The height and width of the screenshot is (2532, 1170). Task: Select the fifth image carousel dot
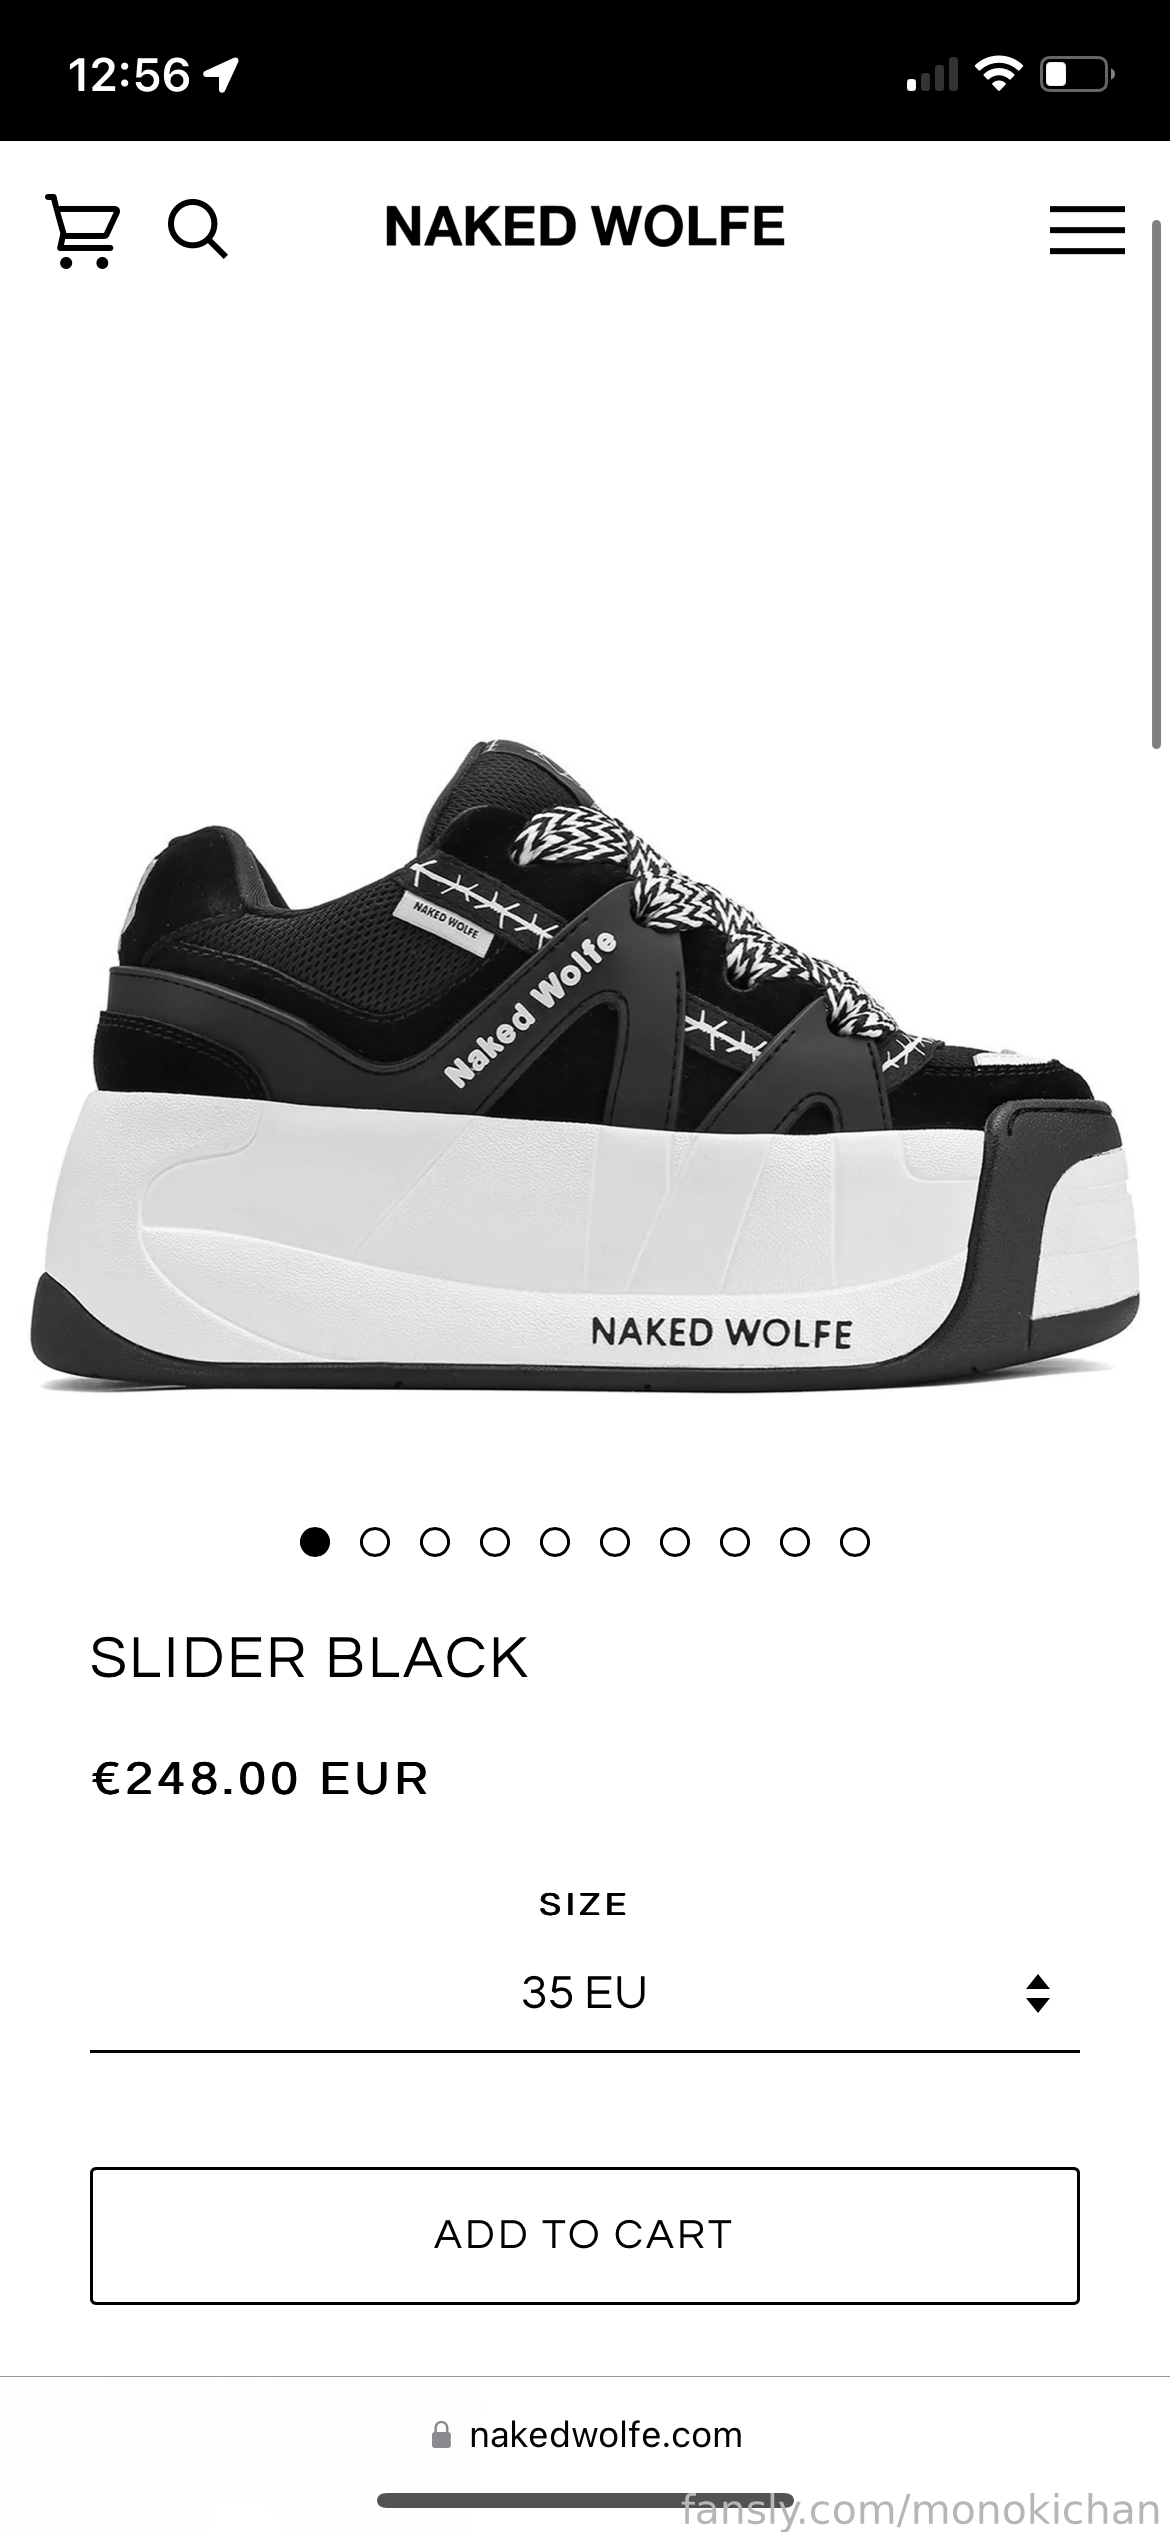(x=555, y=1542)
